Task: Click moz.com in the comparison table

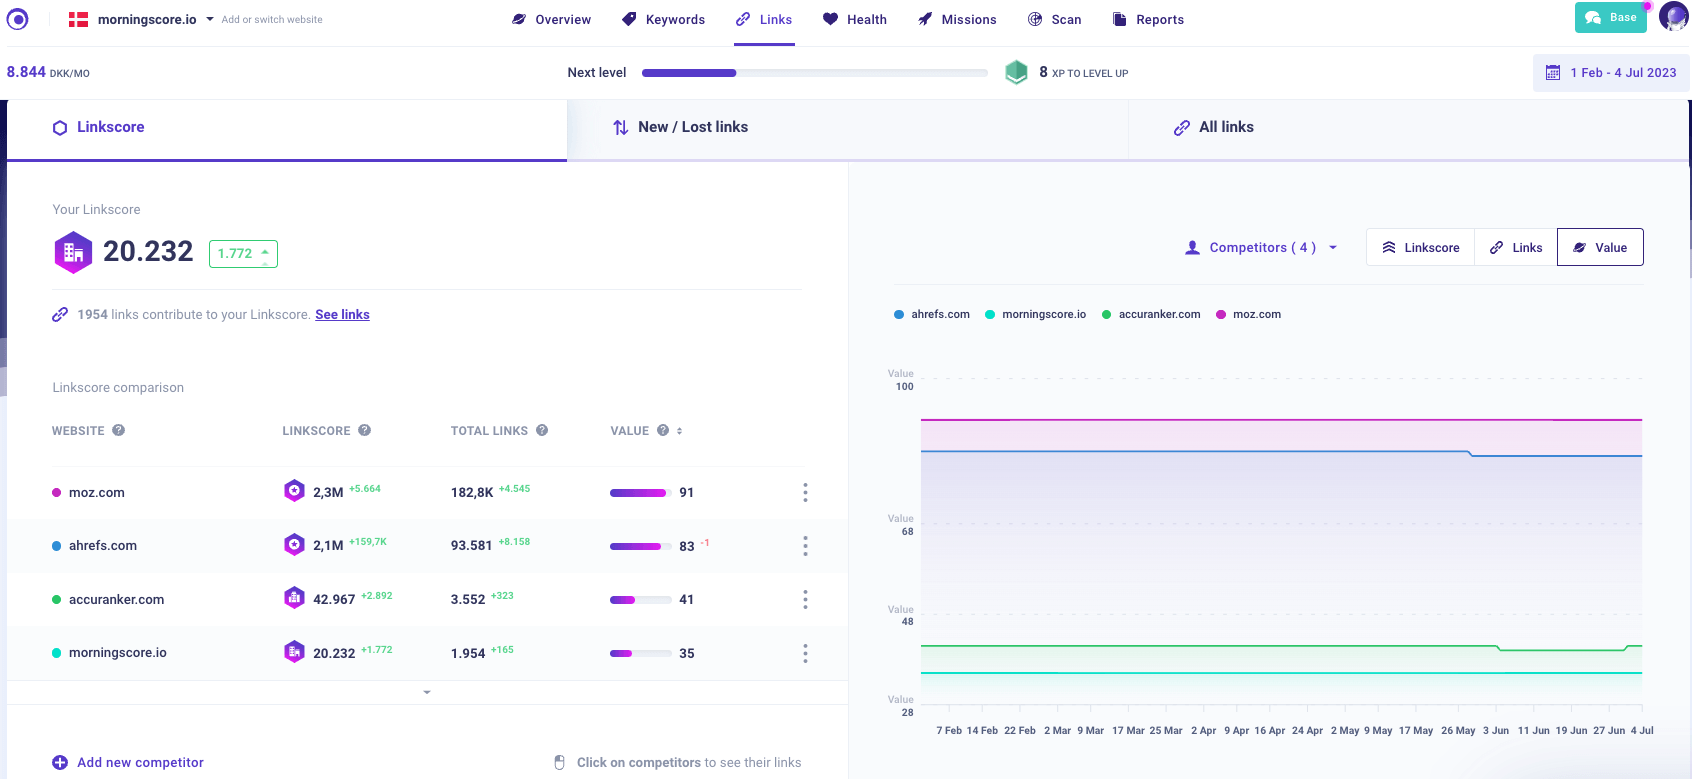Action: [97, 492]
